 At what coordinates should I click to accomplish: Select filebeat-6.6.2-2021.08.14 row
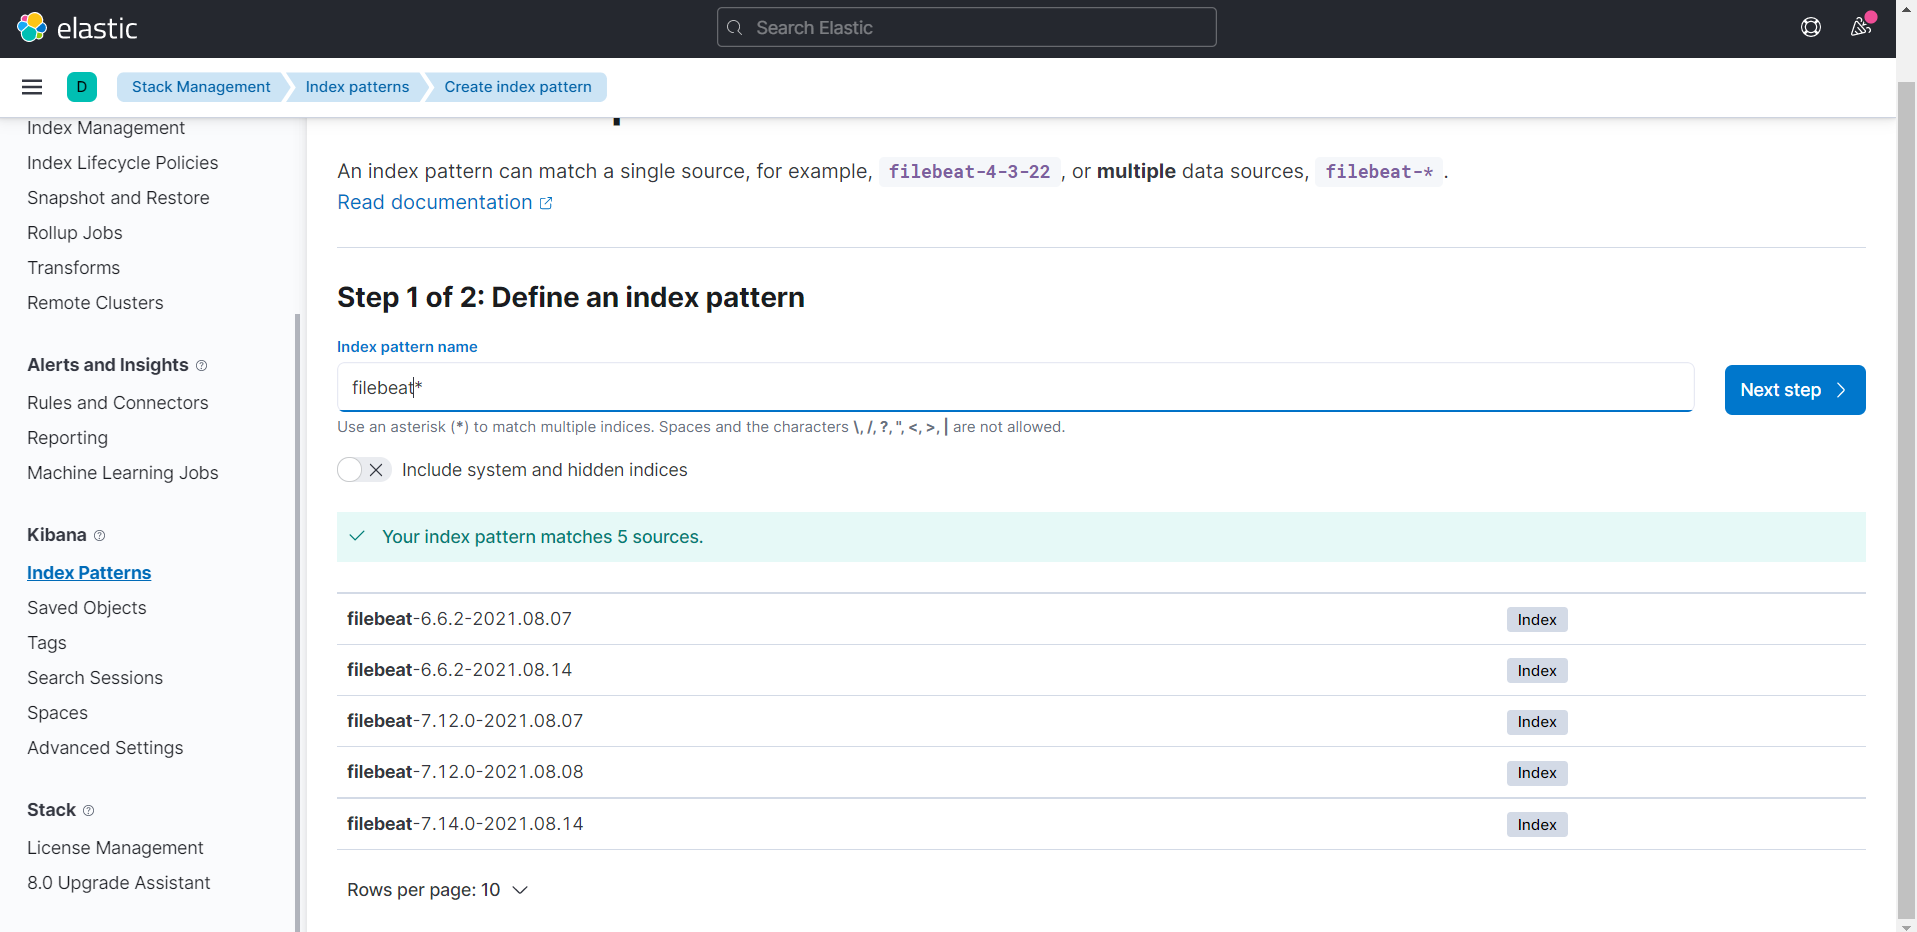(x=1101, y=670)
